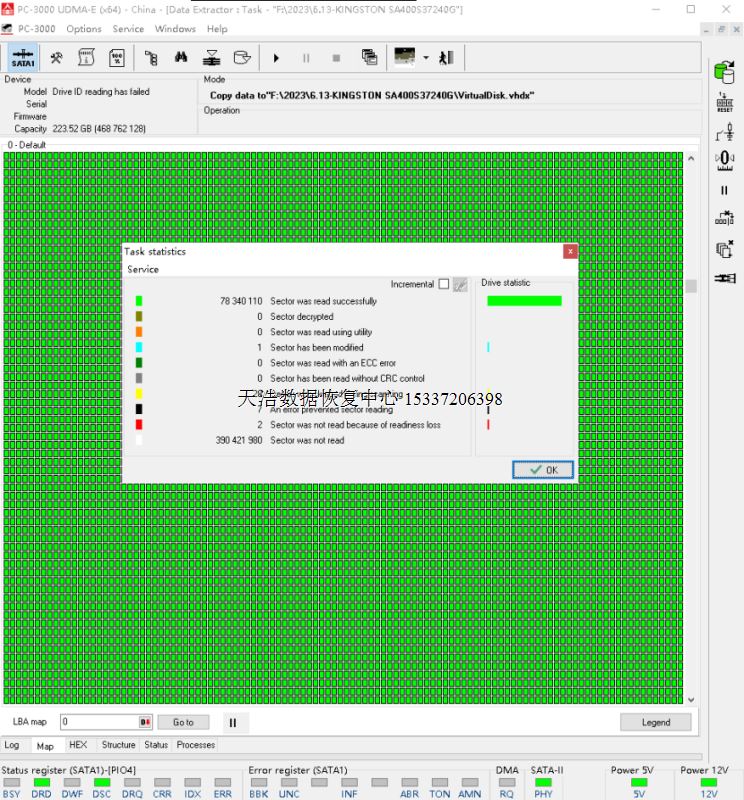Open the Service menu
This screenshot has width=744, height=800.
tap(128, 29)
